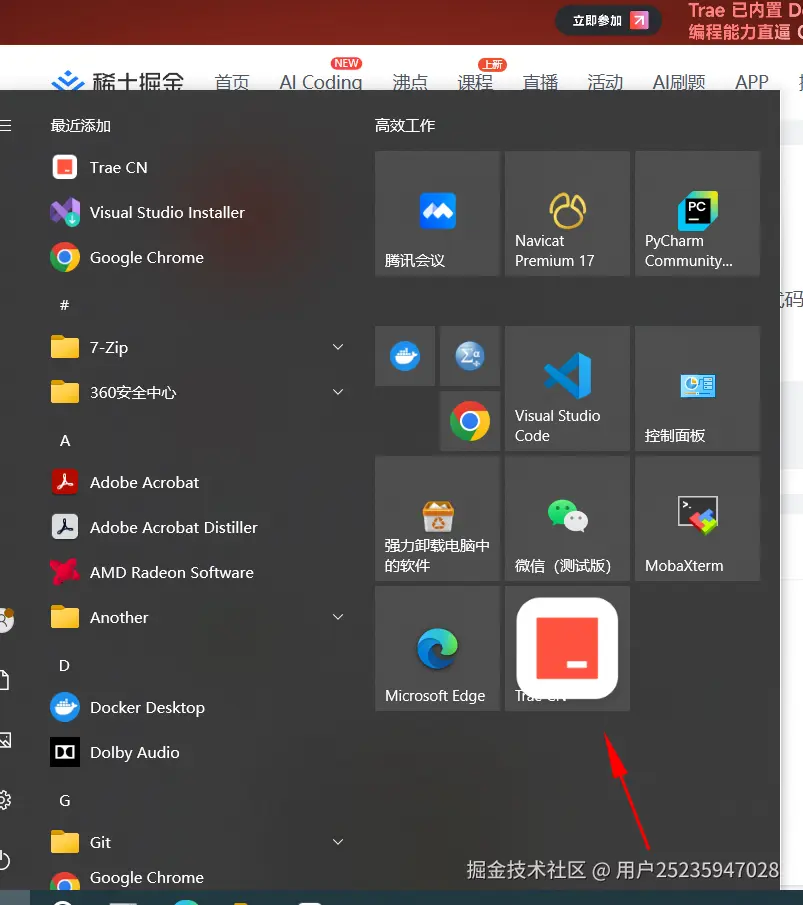
Task: Launch Adobe Acrobat Distiller from app list
Action: pos(173,527)
